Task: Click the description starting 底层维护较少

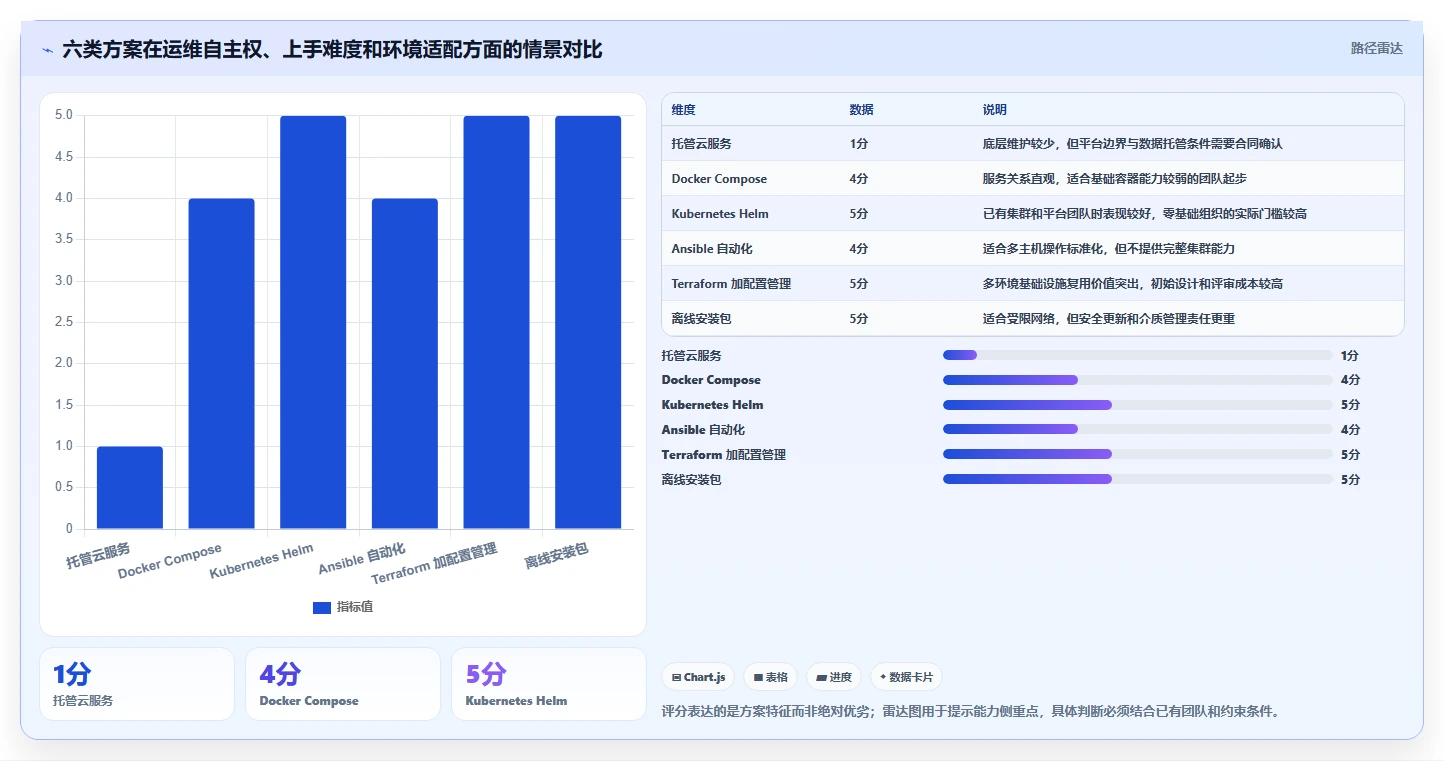Action: (1133, 144)
